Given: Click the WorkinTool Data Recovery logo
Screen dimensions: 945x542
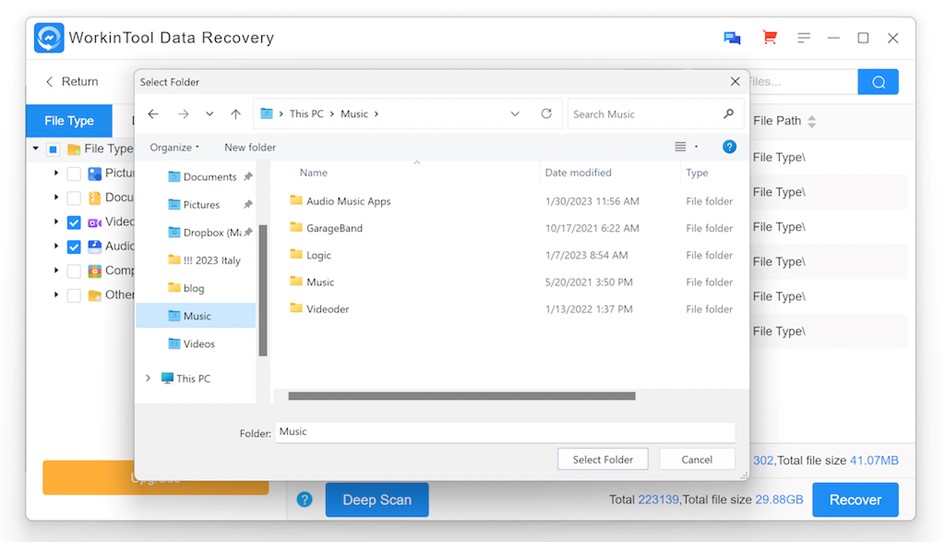Looking at the screenshot, I should click(x=49, y=38).
